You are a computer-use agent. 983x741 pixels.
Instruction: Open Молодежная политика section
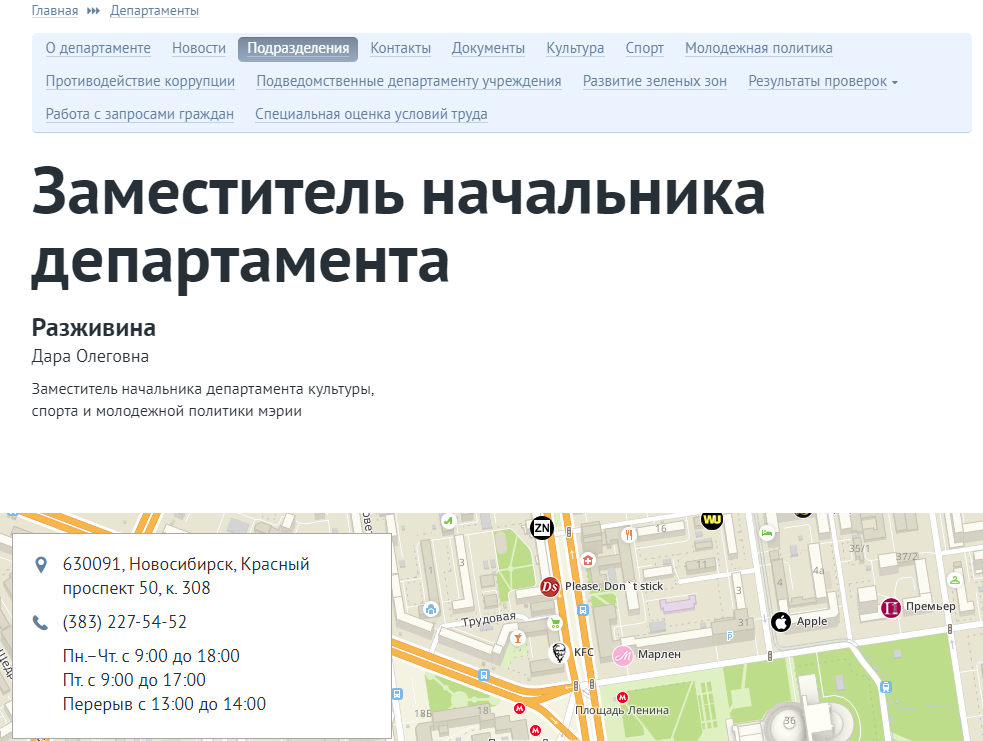(759, 48)
